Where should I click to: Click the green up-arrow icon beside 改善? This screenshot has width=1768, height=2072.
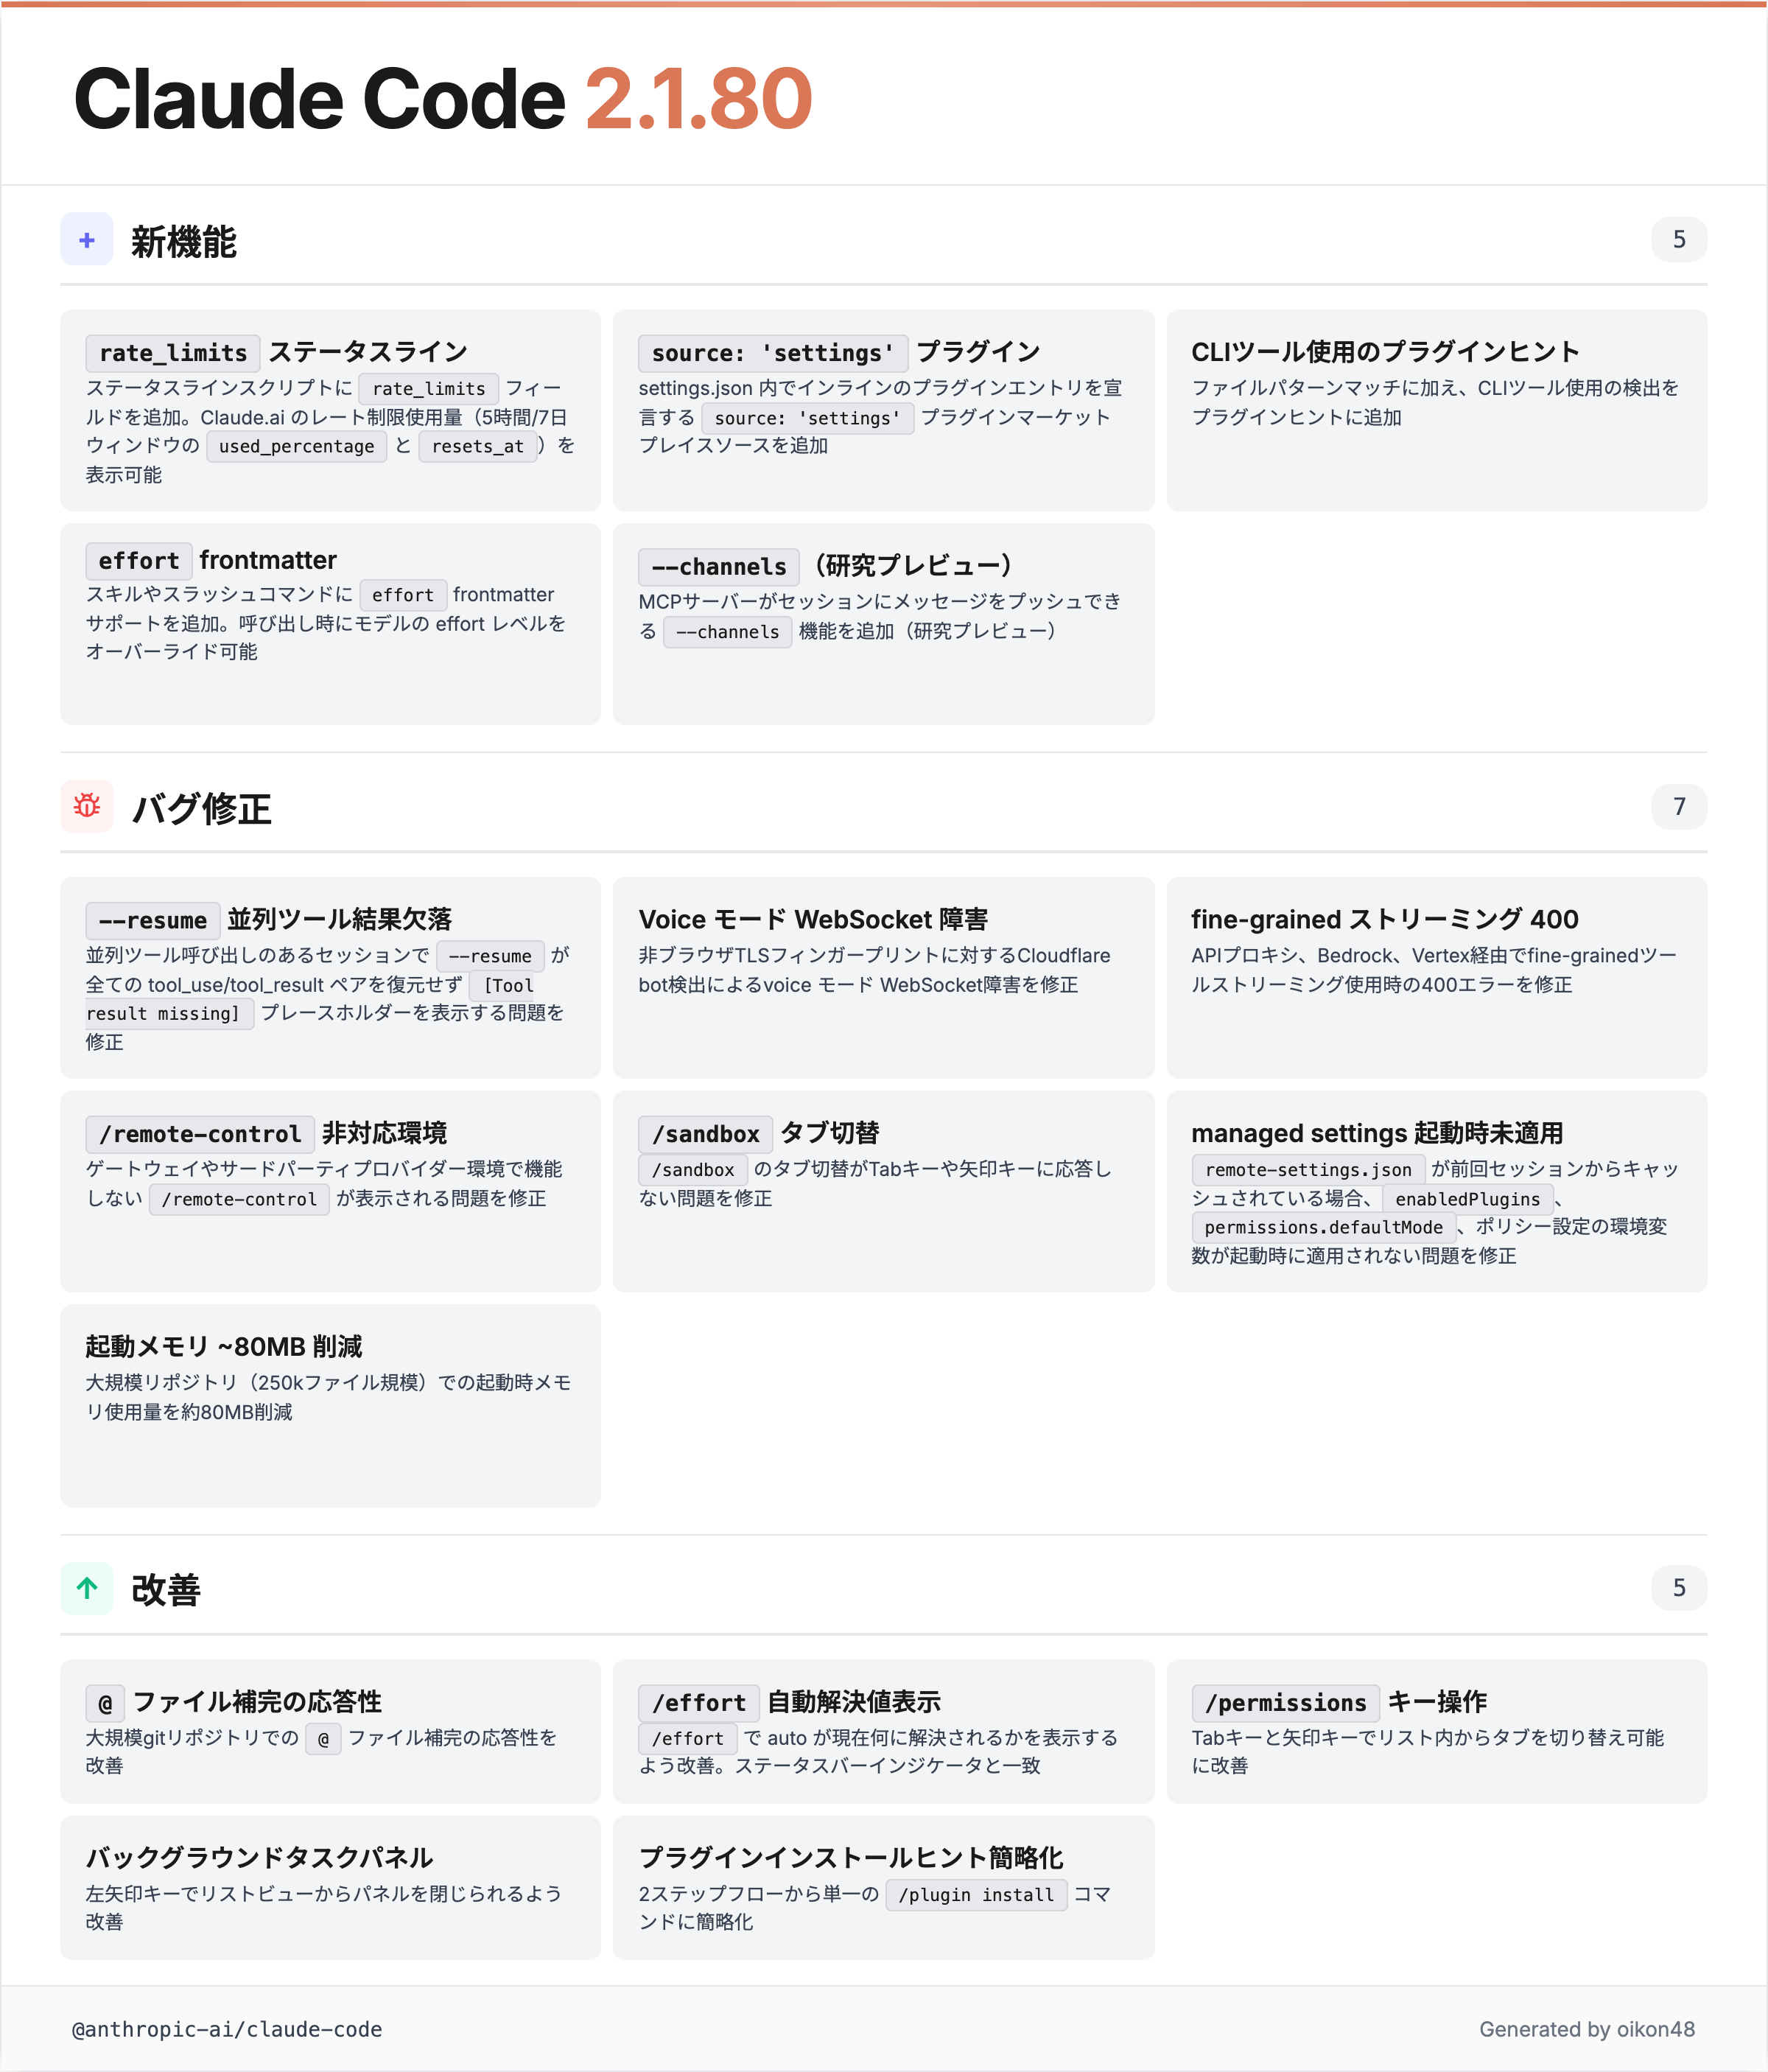point(87,1588)
